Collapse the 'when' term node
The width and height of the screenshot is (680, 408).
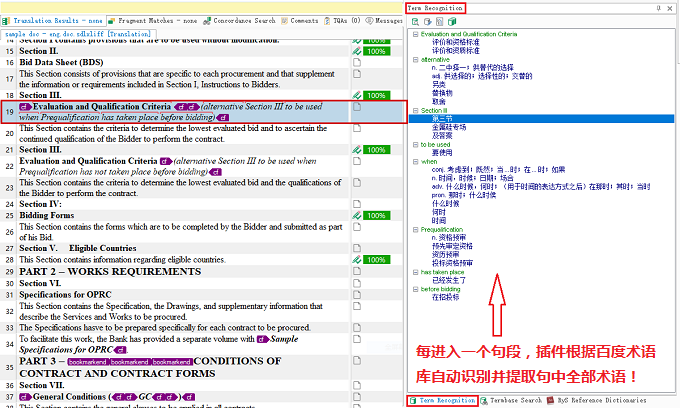coord(415,161)
